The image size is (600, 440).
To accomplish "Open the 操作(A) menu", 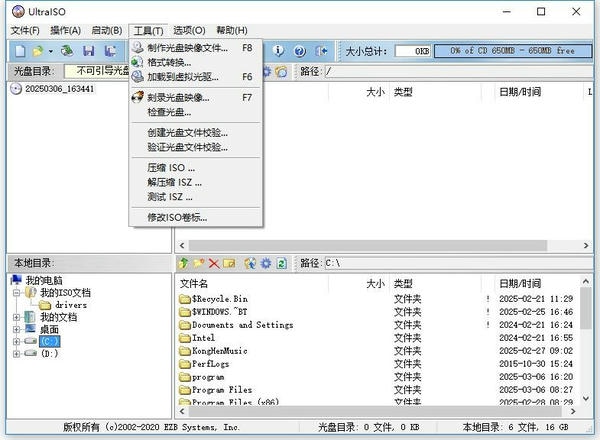I will (x=65, y=30).
